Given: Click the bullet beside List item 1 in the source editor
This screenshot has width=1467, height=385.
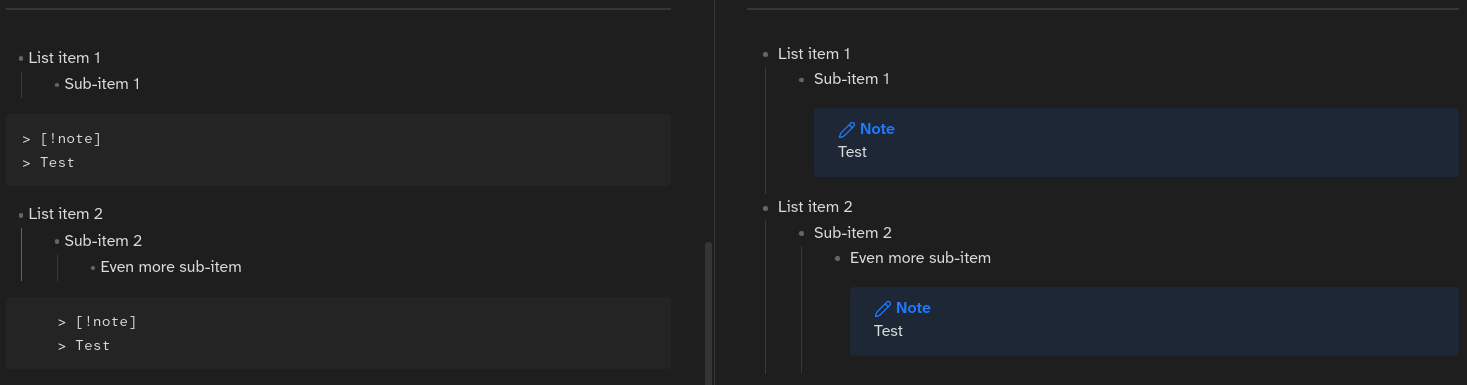Looking at the screenshot, I should pos(21,58).
